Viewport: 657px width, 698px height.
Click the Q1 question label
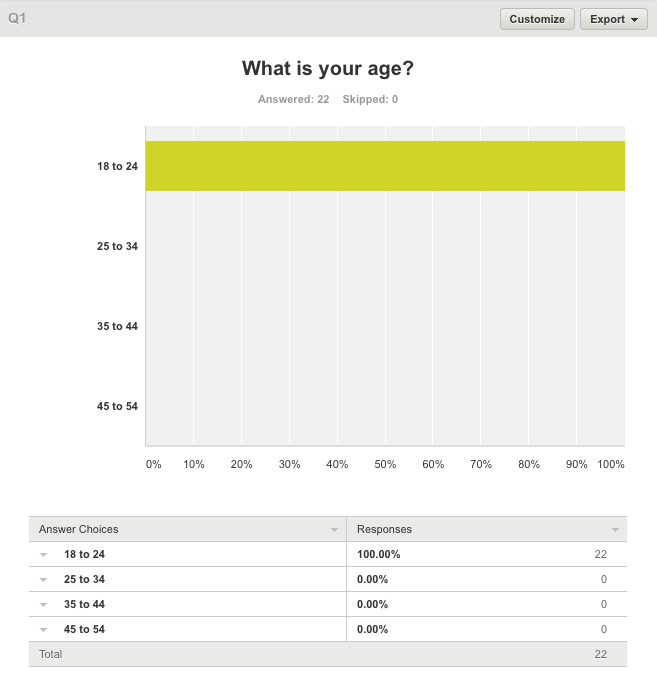(17, 19)
